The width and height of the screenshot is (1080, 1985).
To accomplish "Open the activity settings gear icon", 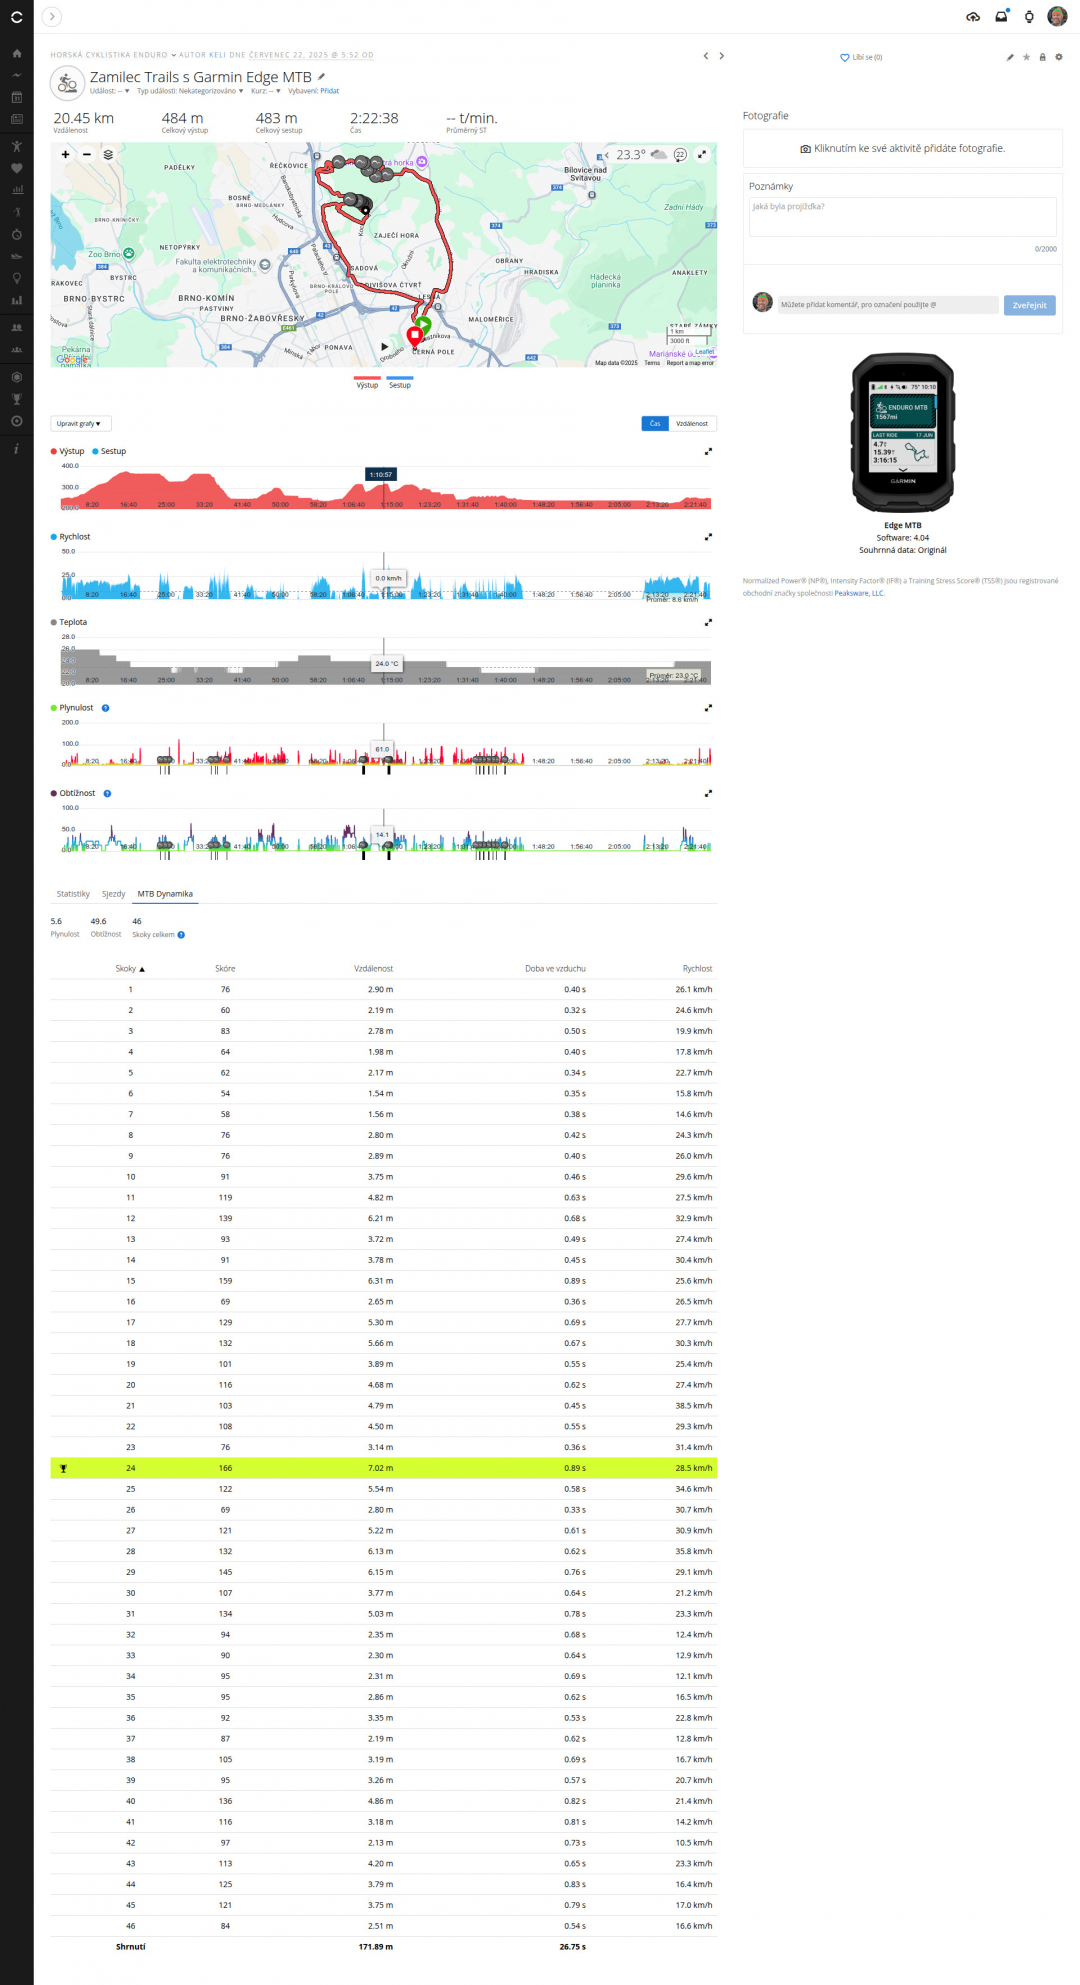I will click(1059, 57).
